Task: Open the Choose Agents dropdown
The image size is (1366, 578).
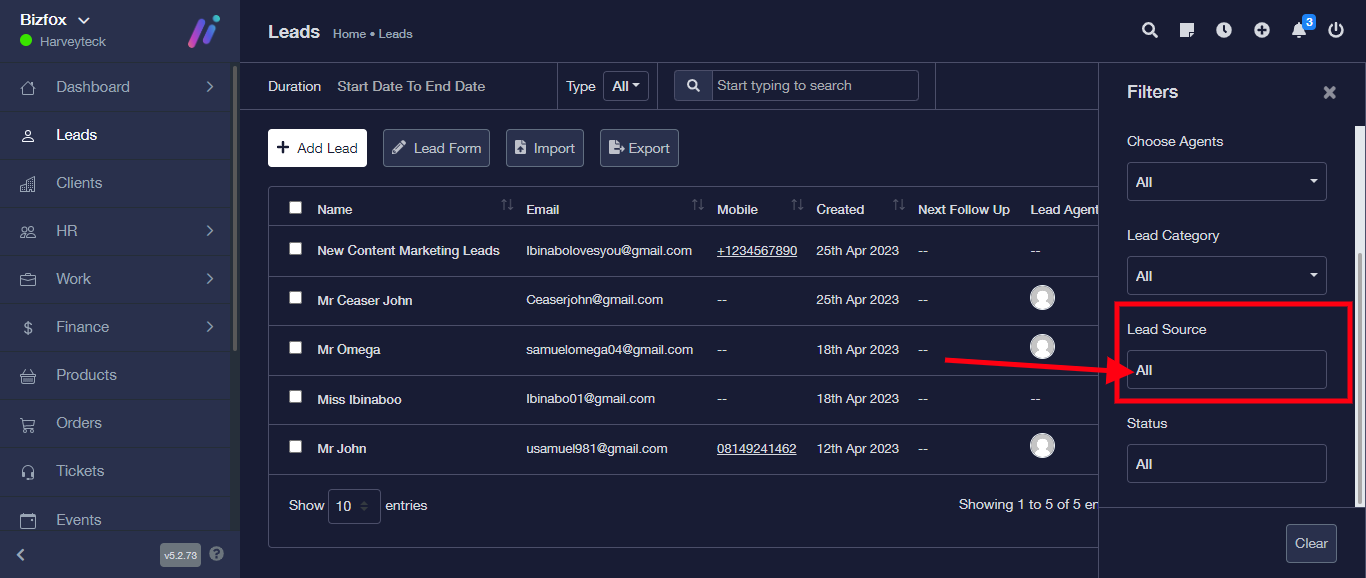Action: (x=1226, y=182)
